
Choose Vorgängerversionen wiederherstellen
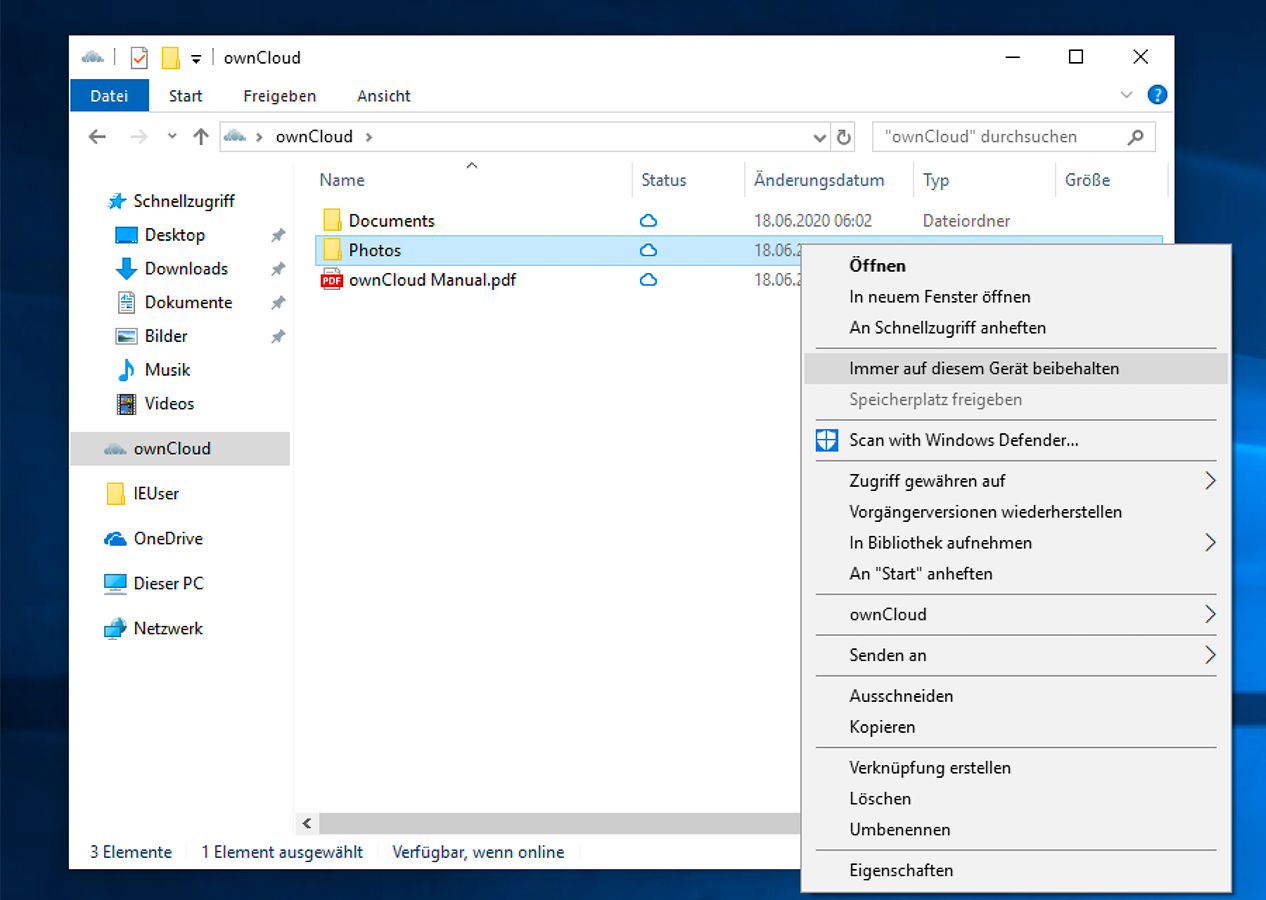tap(1016, 512)
